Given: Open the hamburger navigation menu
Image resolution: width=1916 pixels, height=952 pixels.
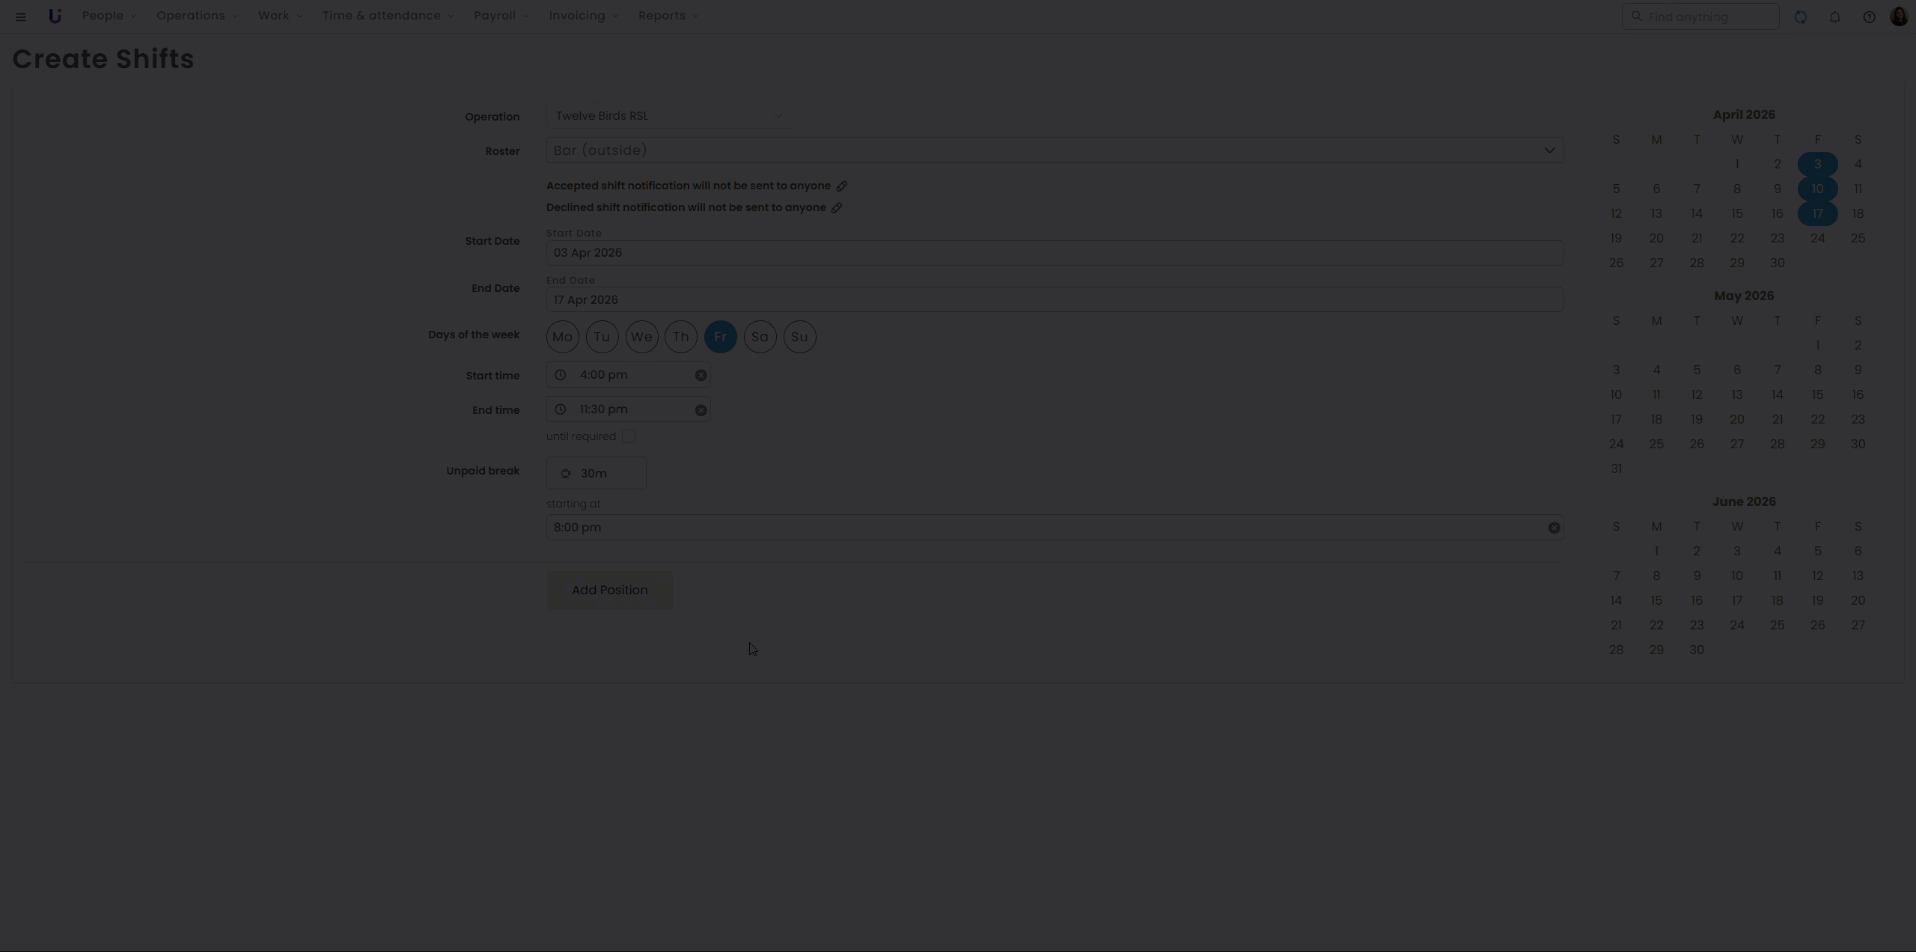Looking at the screenshot, I should (x=21, y=17).
